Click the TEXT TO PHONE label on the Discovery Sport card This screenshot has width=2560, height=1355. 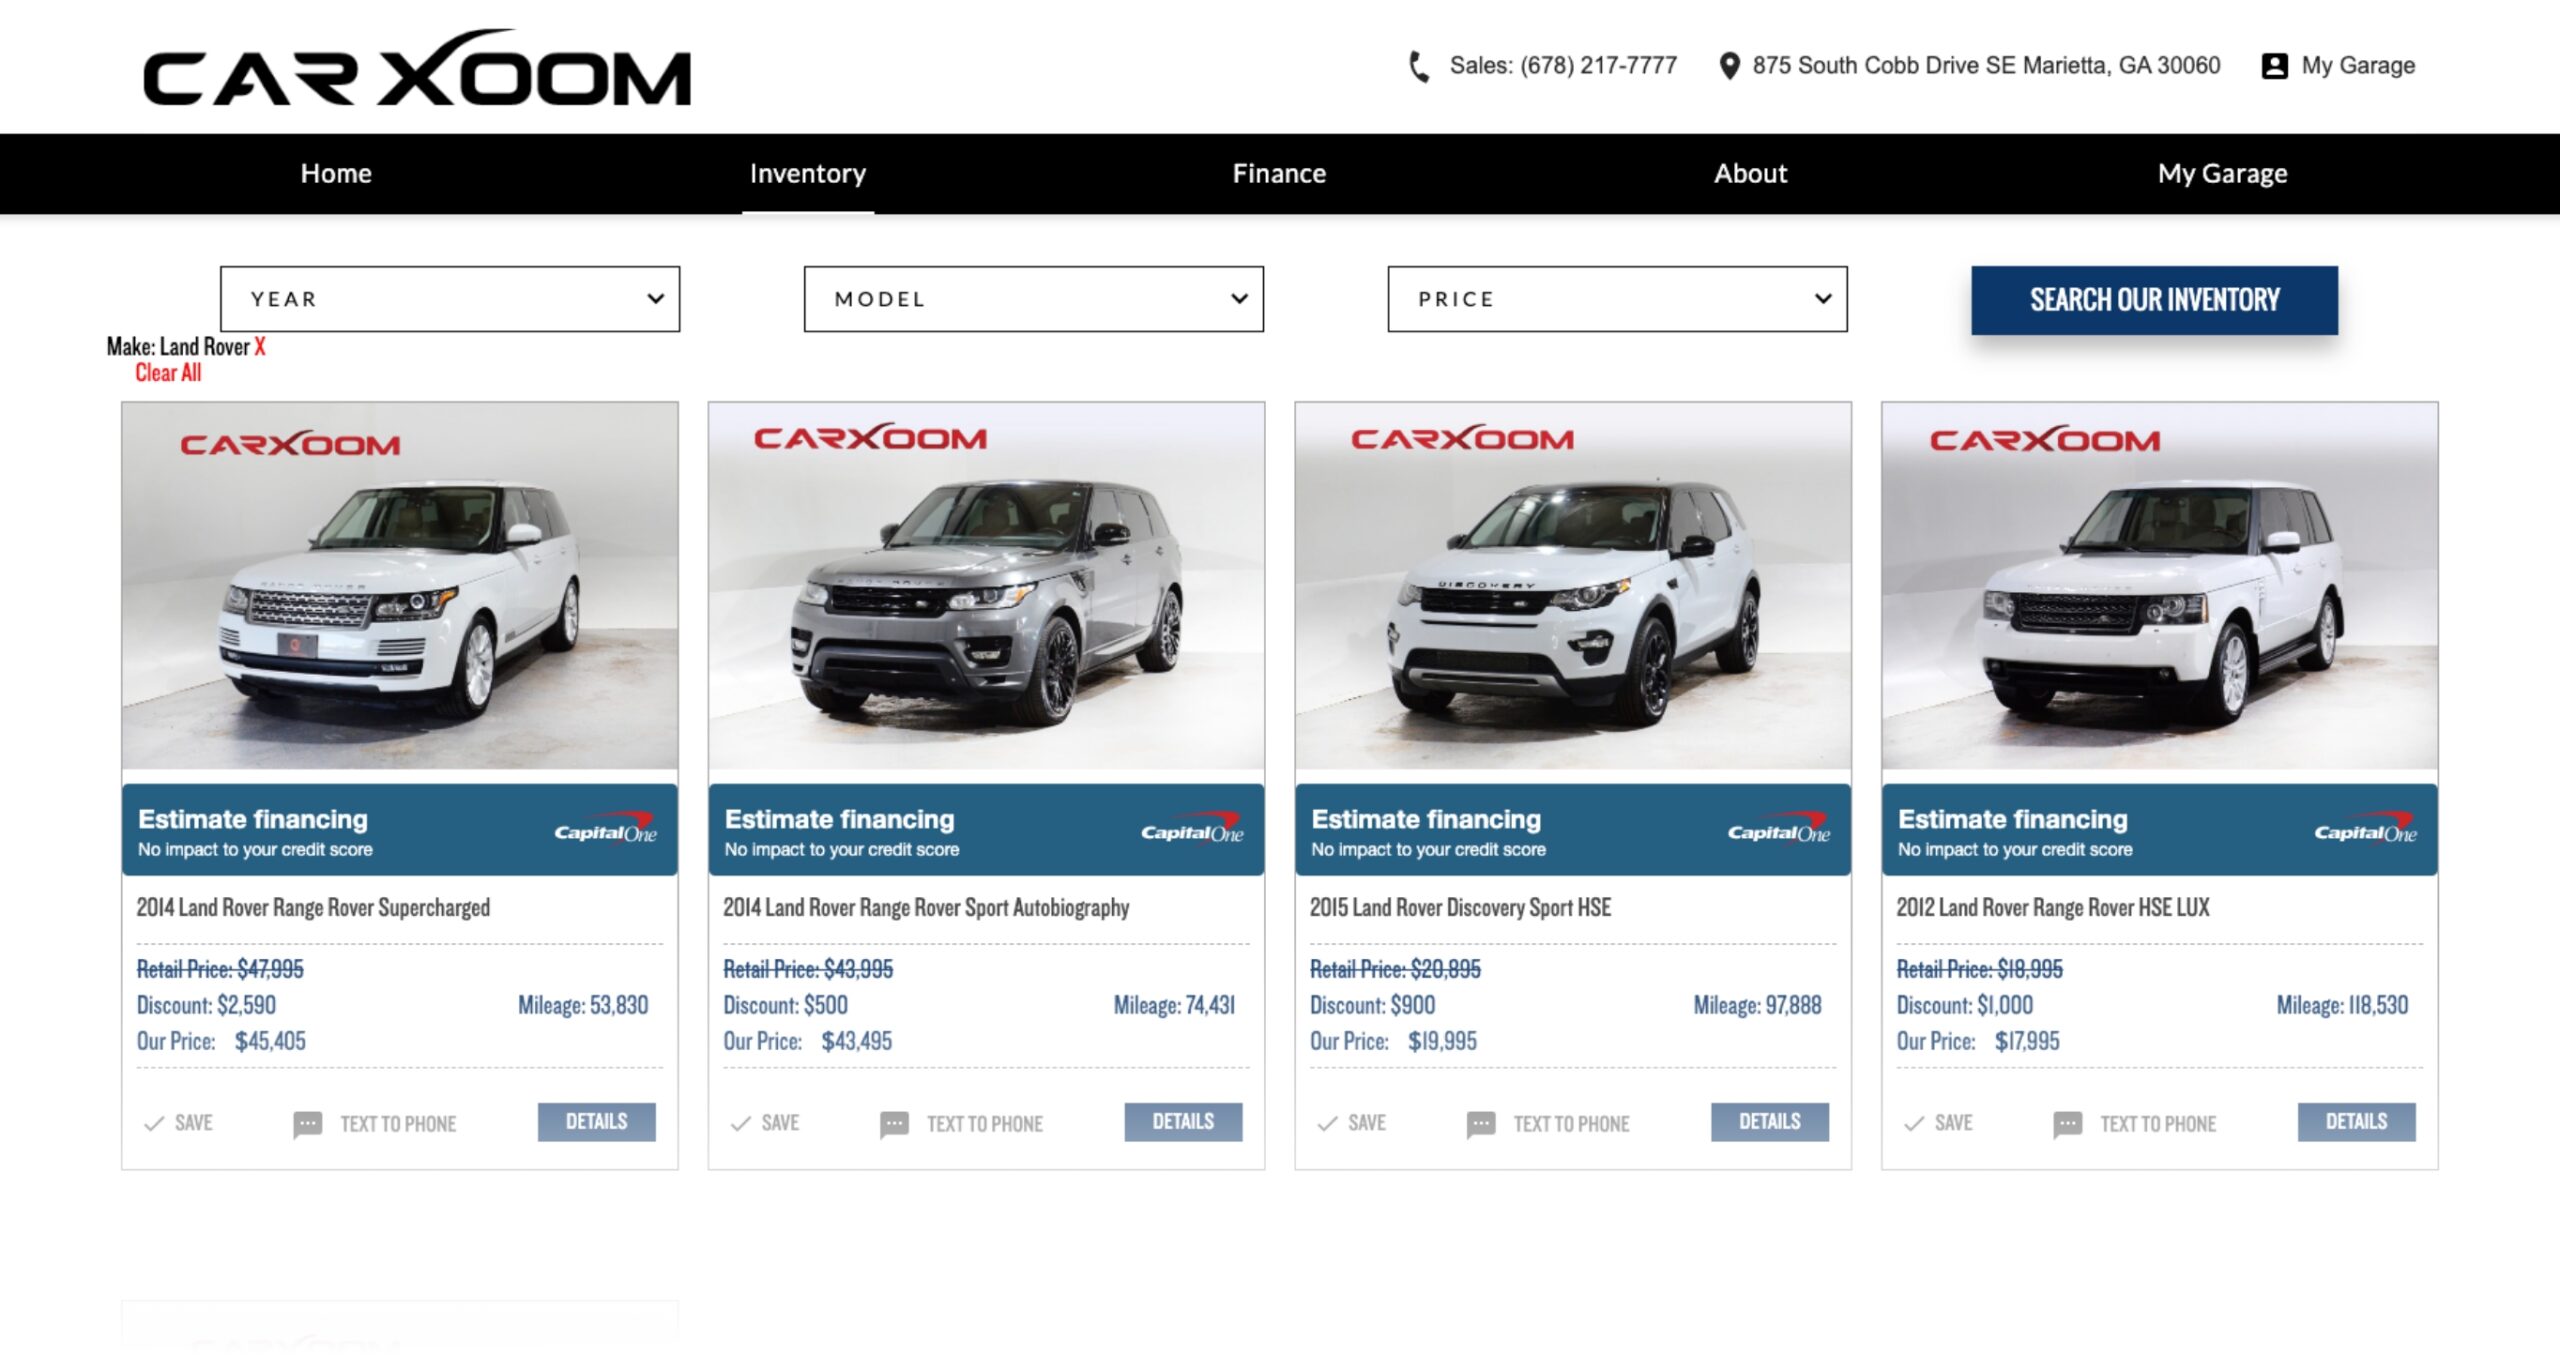tap(1571, 1124)
